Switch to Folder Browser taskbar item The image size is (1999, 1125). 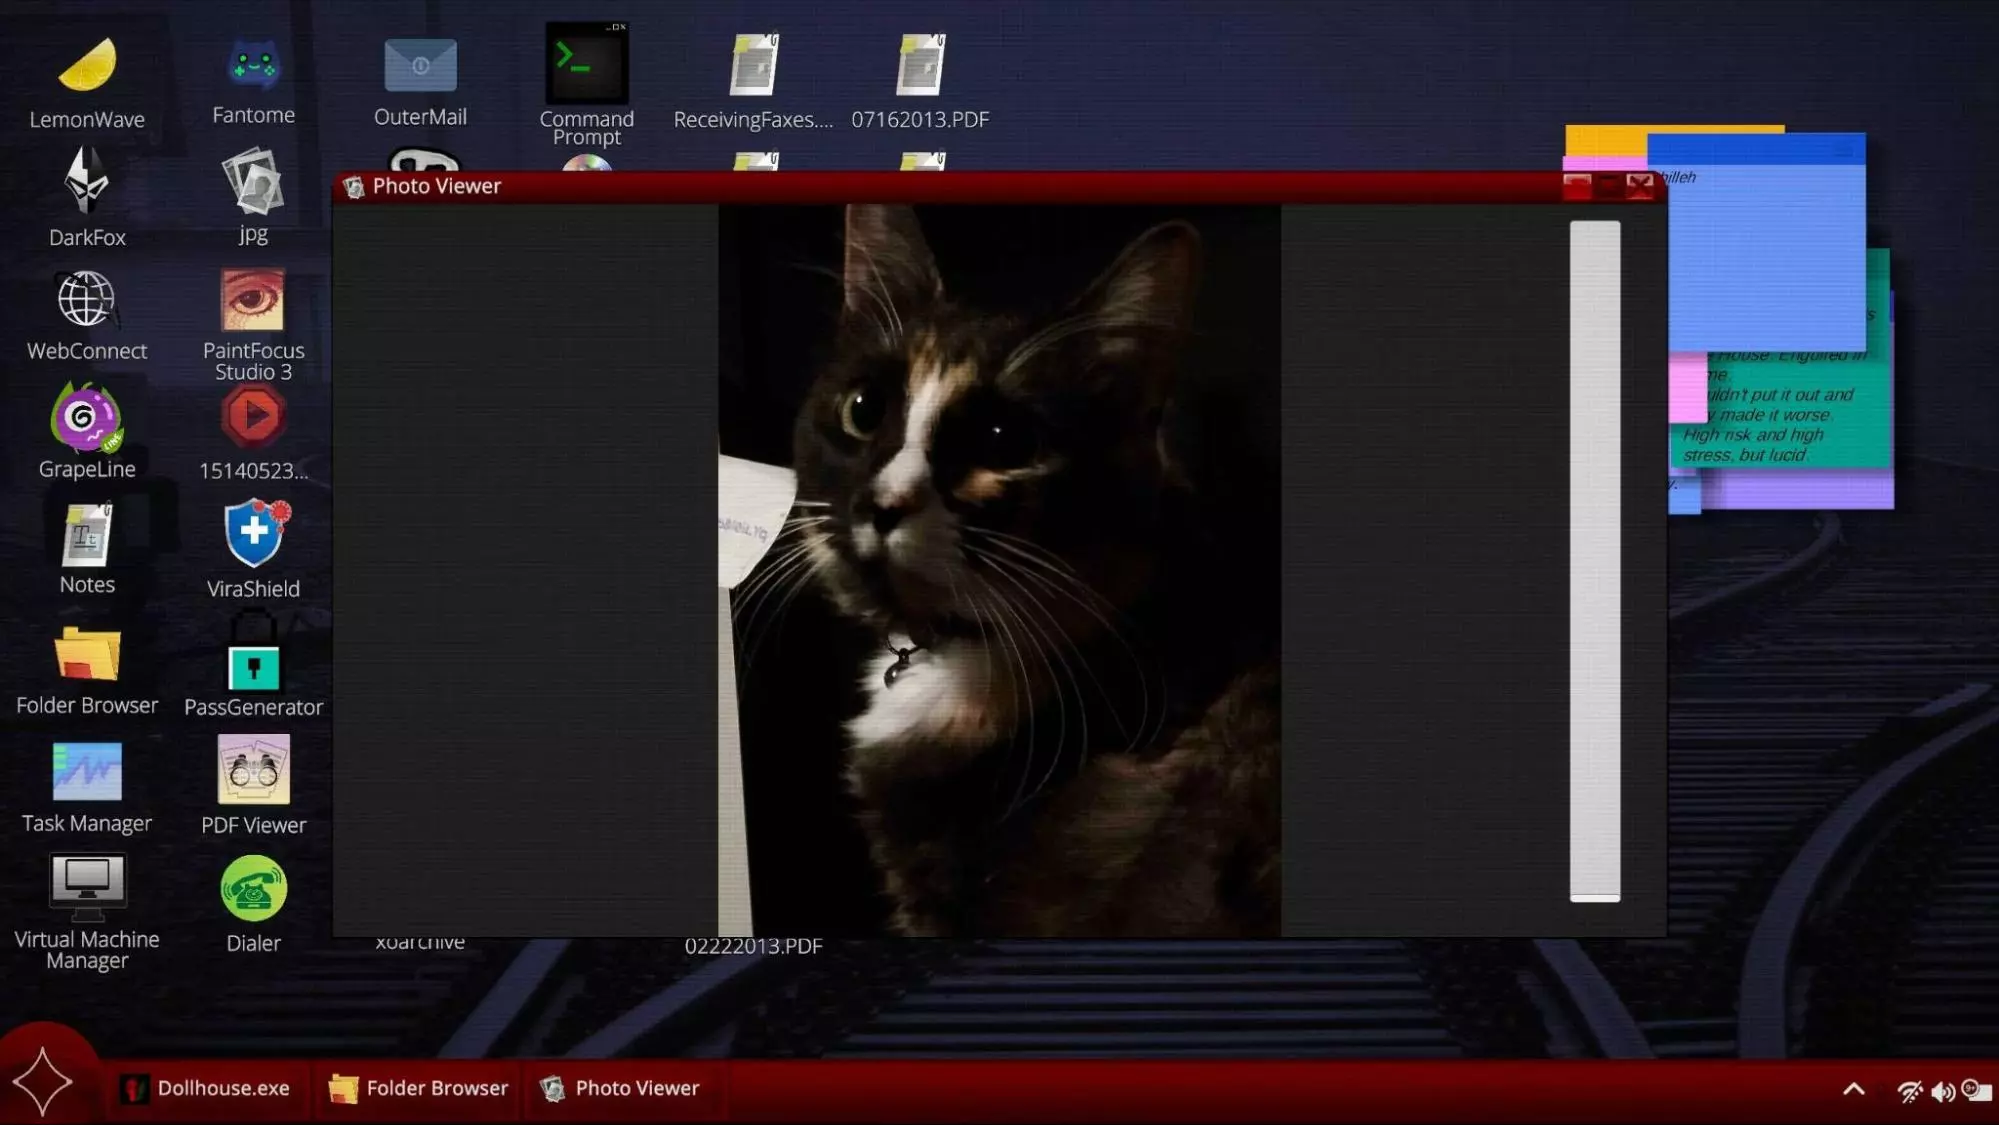point(418,1088)
